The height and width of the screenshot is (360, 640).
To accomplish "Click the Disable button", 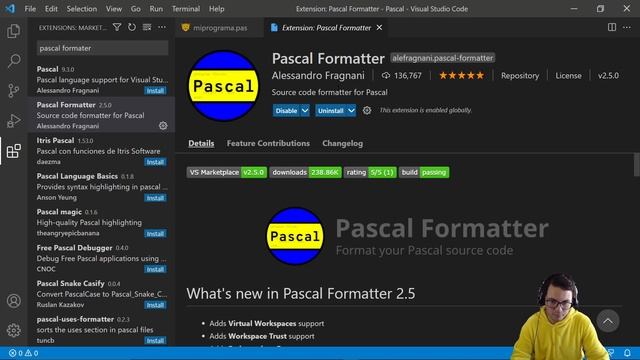I will 286,111.
